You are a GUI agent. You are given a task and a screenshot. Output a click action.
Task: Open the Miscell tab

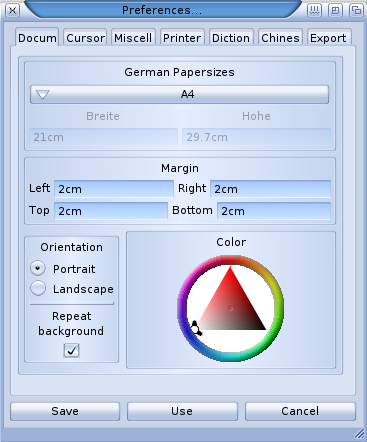(x=133, y=38)
